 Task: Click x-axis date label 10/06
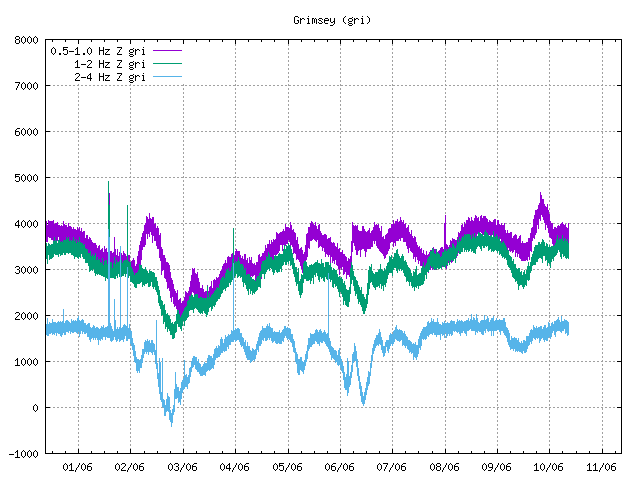(x=549, y=467)
